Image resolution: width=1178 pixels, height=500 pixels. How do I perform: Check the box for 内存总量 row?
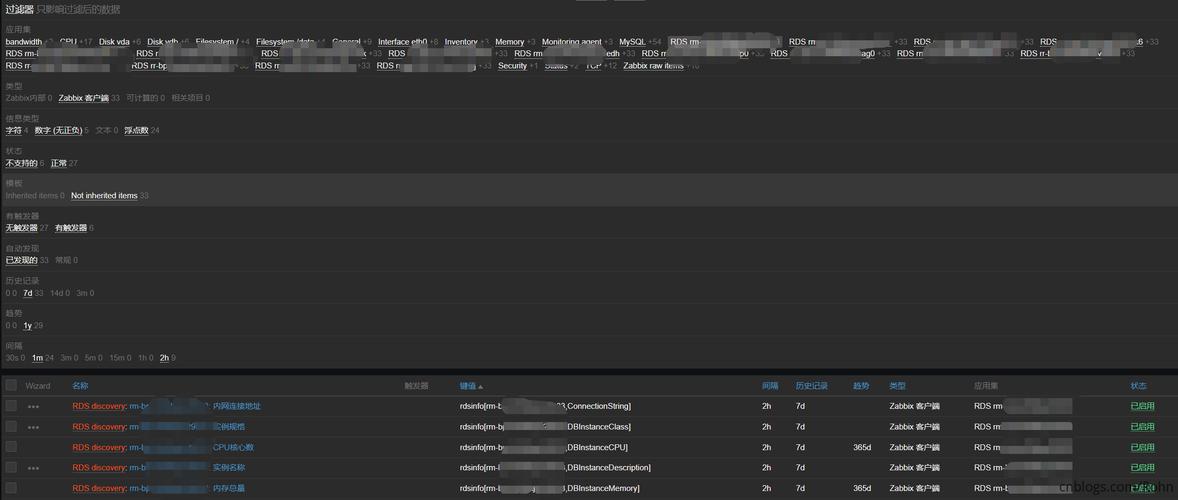pyautogui.click(x=11, y=488)
